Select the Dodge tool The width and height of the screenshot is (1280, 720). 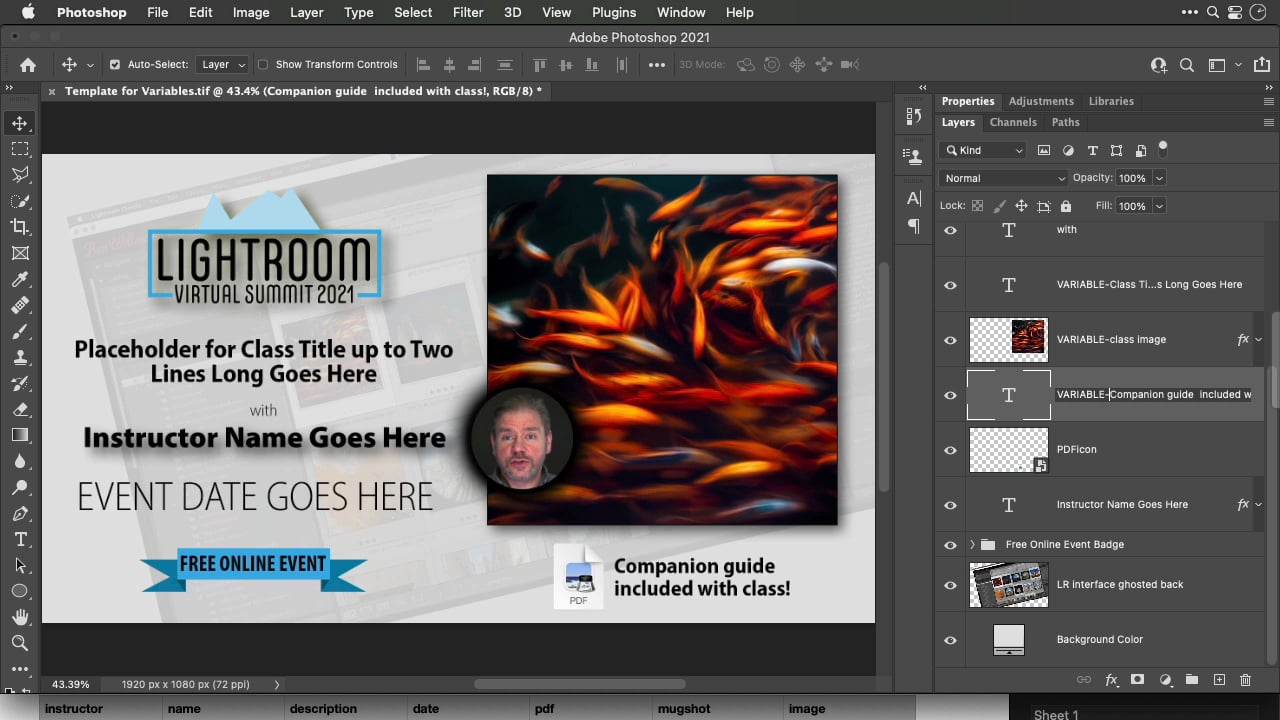tap(20, 488)
